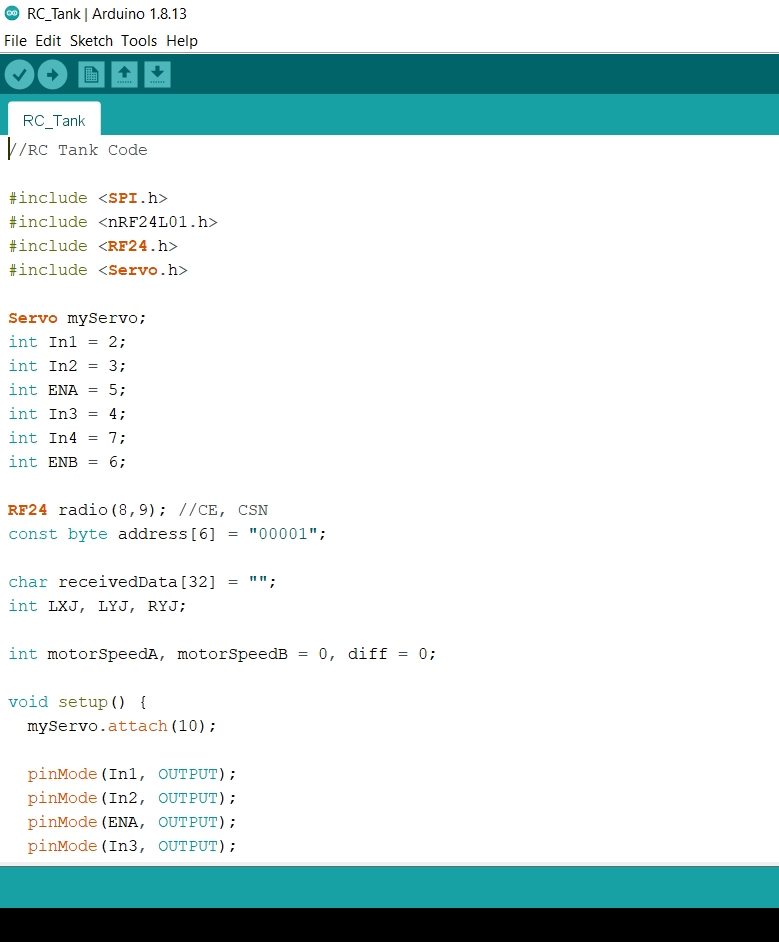779x942 pixels.
Task: Upload the sketch with the arrow button
Action: pos(52,74)
